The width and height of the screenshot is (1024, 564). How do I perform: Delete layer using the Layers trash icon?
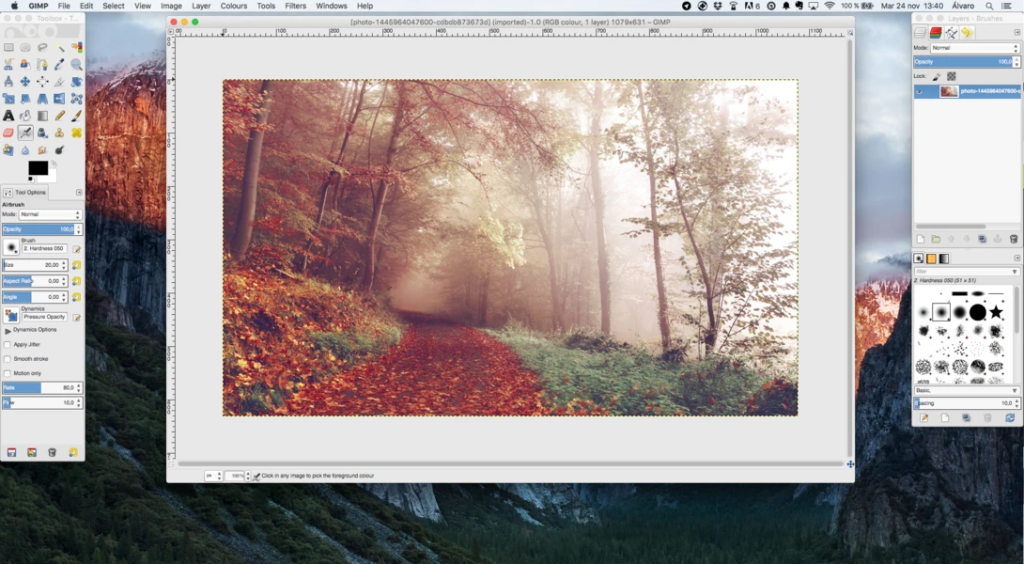[1013, 239]
